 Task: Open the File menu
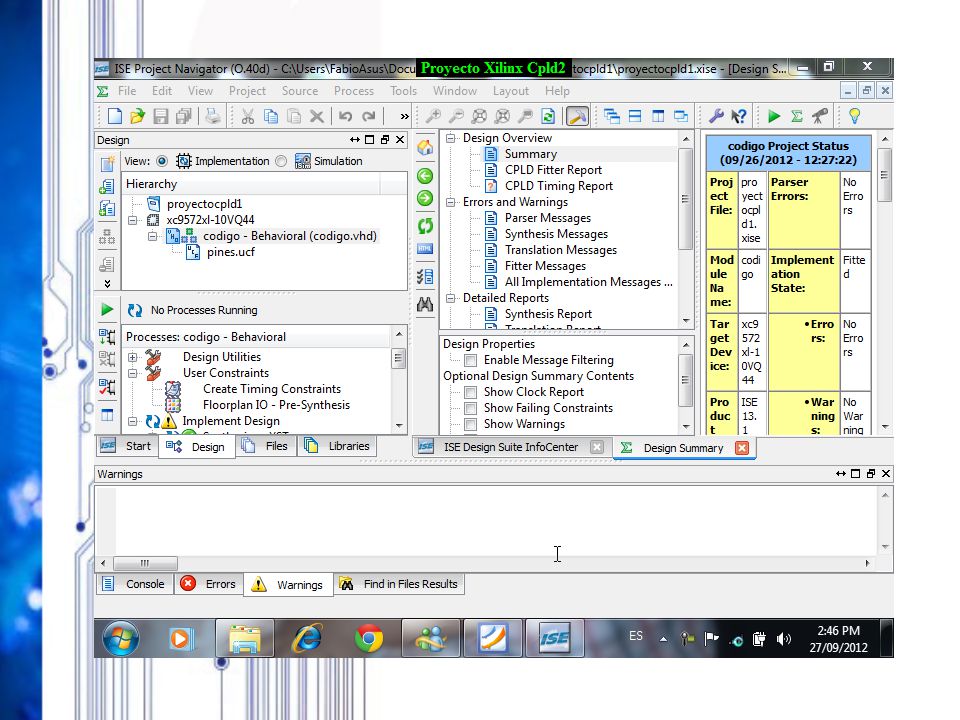tap(127, 91)
